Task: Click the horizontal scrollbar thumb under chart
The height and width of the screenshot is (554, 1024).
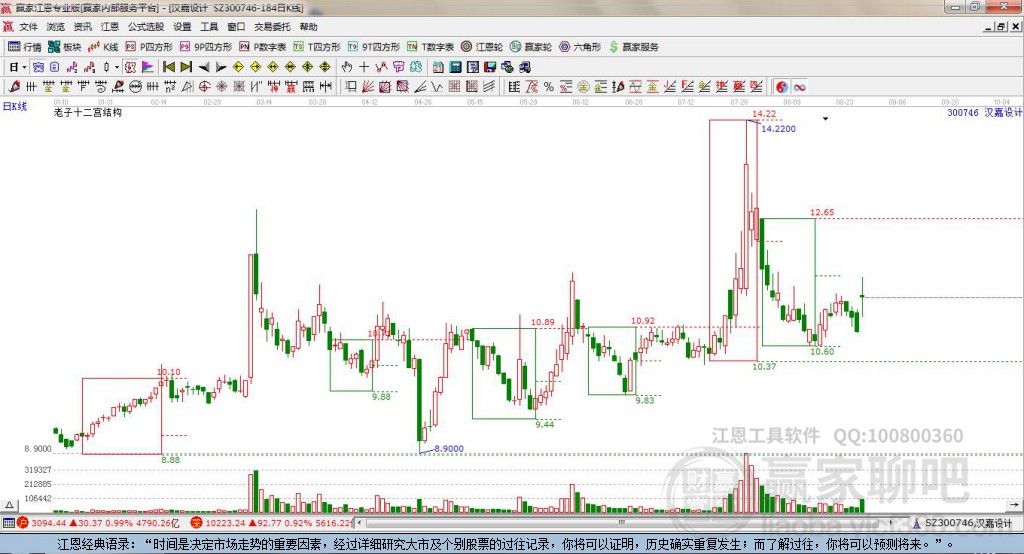Action: click(x=622, y=523)
